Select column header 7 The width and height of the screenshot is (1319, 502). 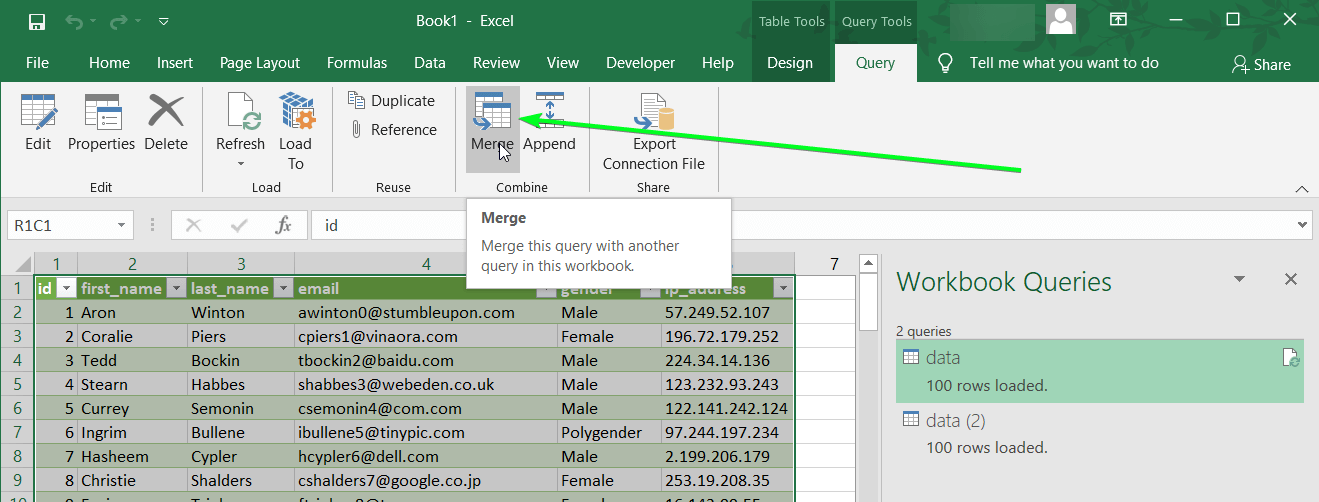tap(834, 264)
